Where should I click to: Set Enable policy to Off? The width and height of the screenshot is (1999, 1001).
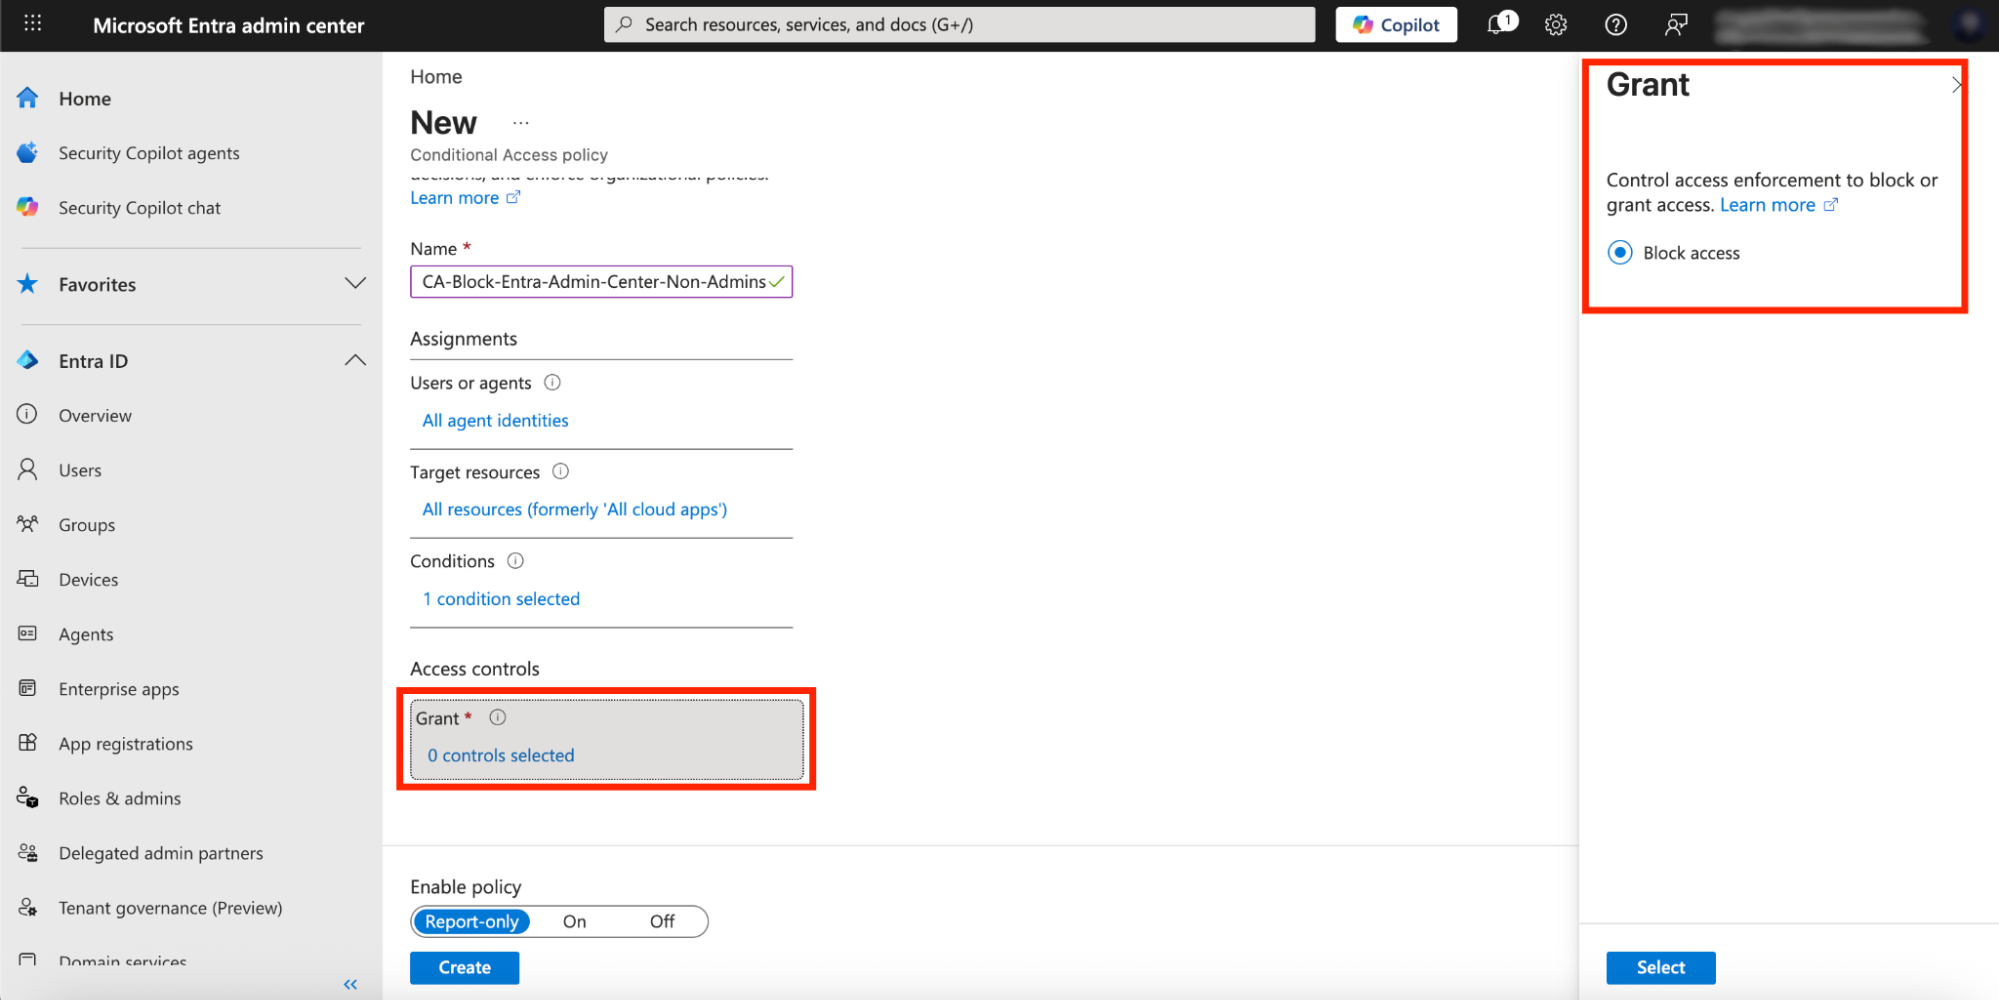662,922
